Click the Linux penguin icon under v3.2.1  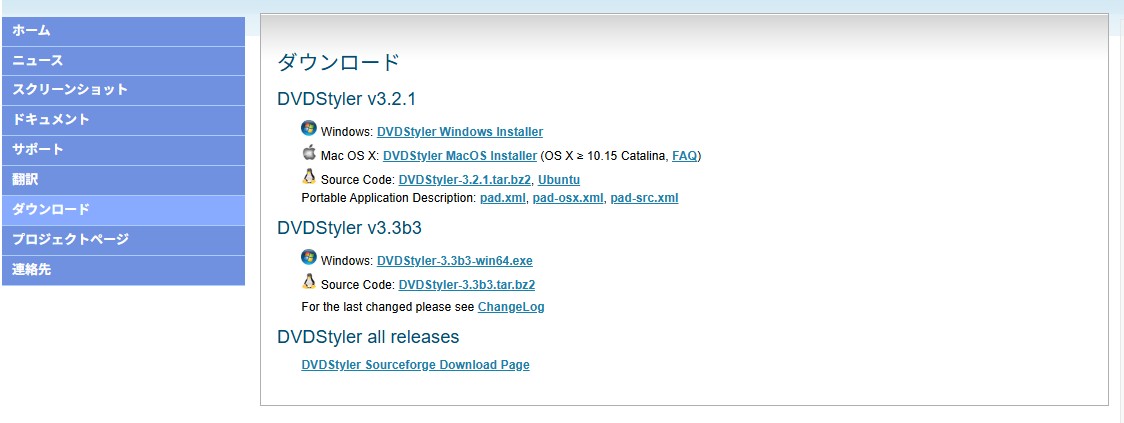pos(309,176)
